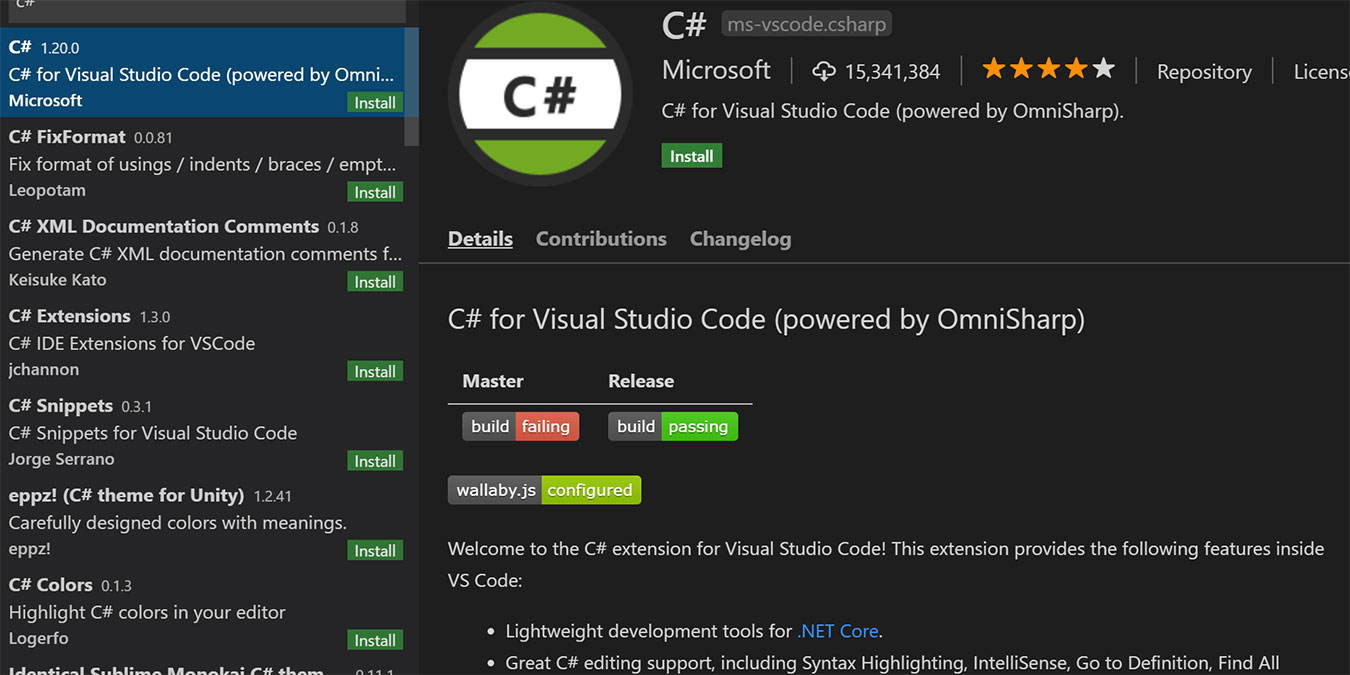Install C# XML Documentation Comments extension
The height and width of the screenshot is (675, 1350).
pos(375,282)
